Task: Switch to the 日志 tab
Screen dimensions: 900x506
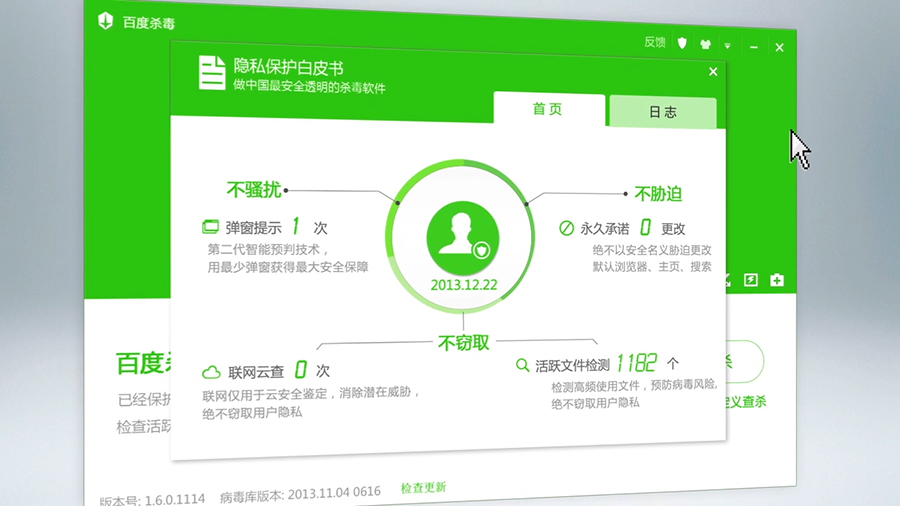Action: click(663, 112)
